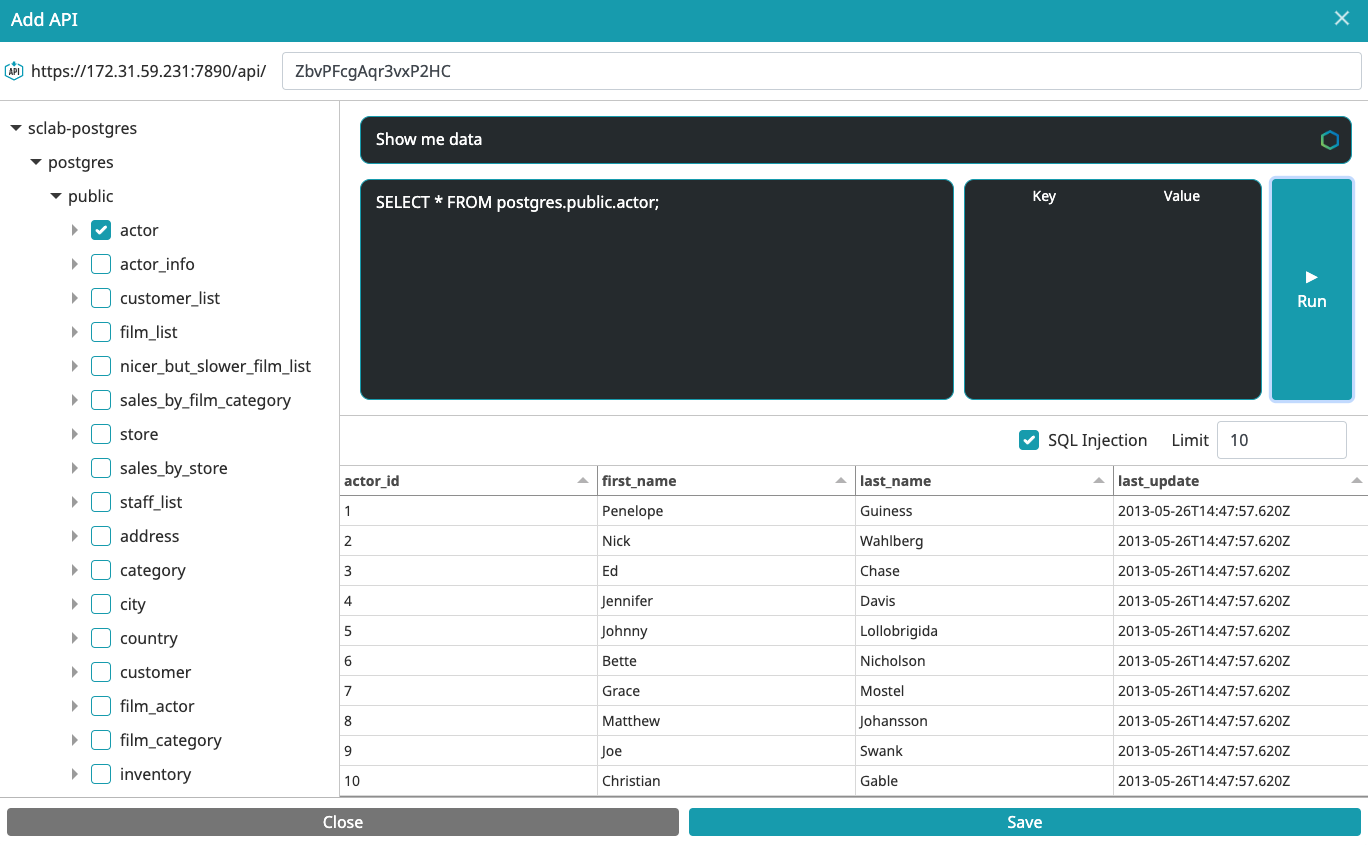1368x845 pixels.
Task: Click the Value column header
Action: coord(1181,196)
